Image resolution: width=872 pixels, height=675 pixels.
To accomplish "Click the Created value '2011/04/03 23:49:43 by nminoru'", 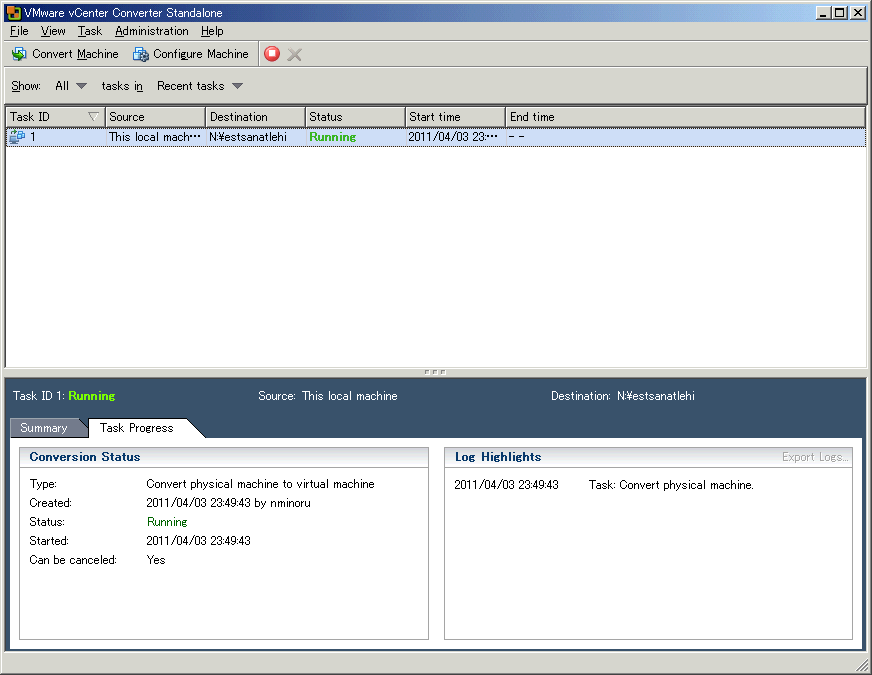I will point(228,503).
